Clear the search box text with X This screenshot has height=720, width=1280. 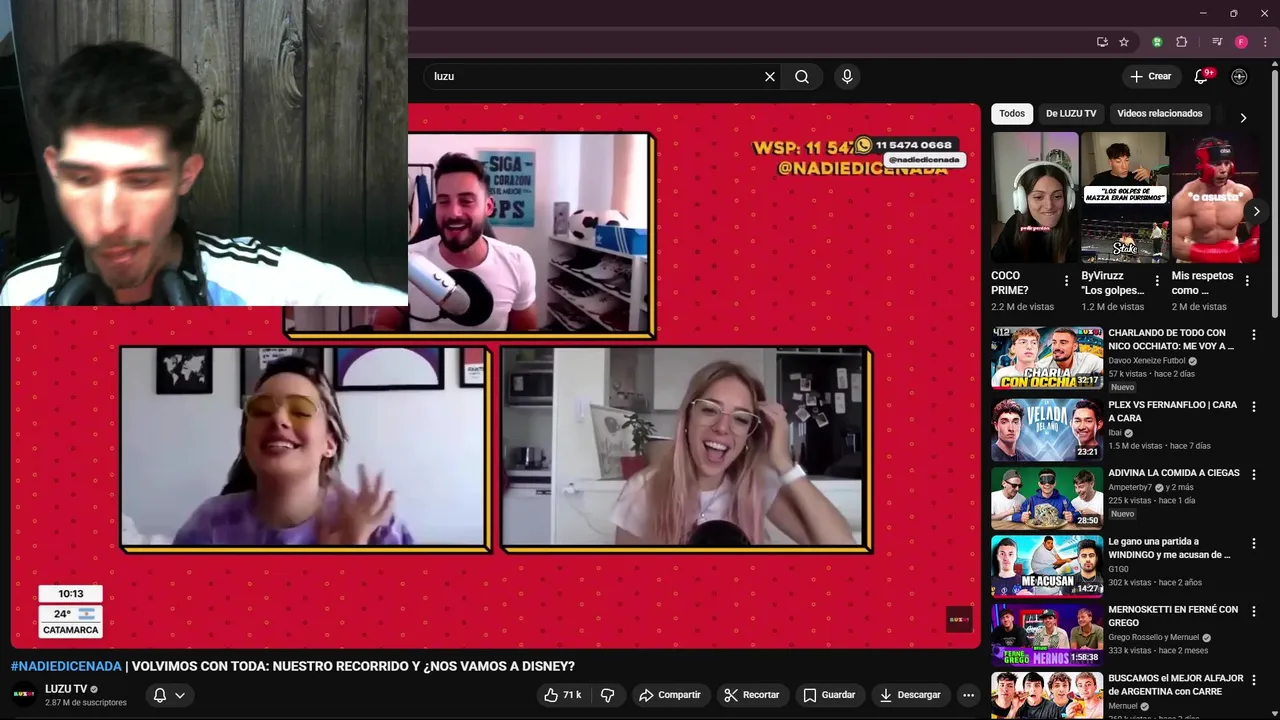coord(770,76)
